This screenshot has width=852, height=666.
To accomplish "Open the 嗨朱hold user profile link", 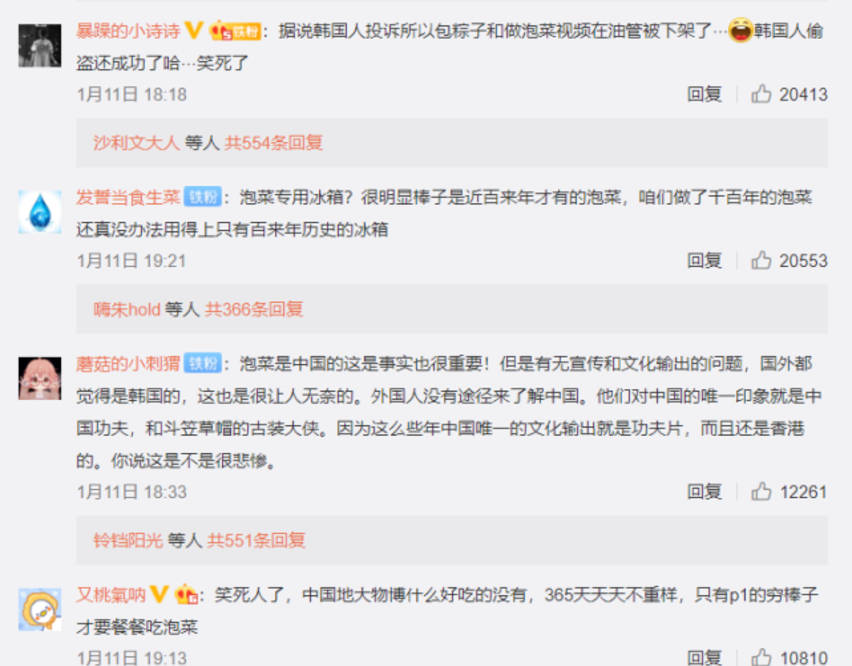I will [x=127, y=309].
